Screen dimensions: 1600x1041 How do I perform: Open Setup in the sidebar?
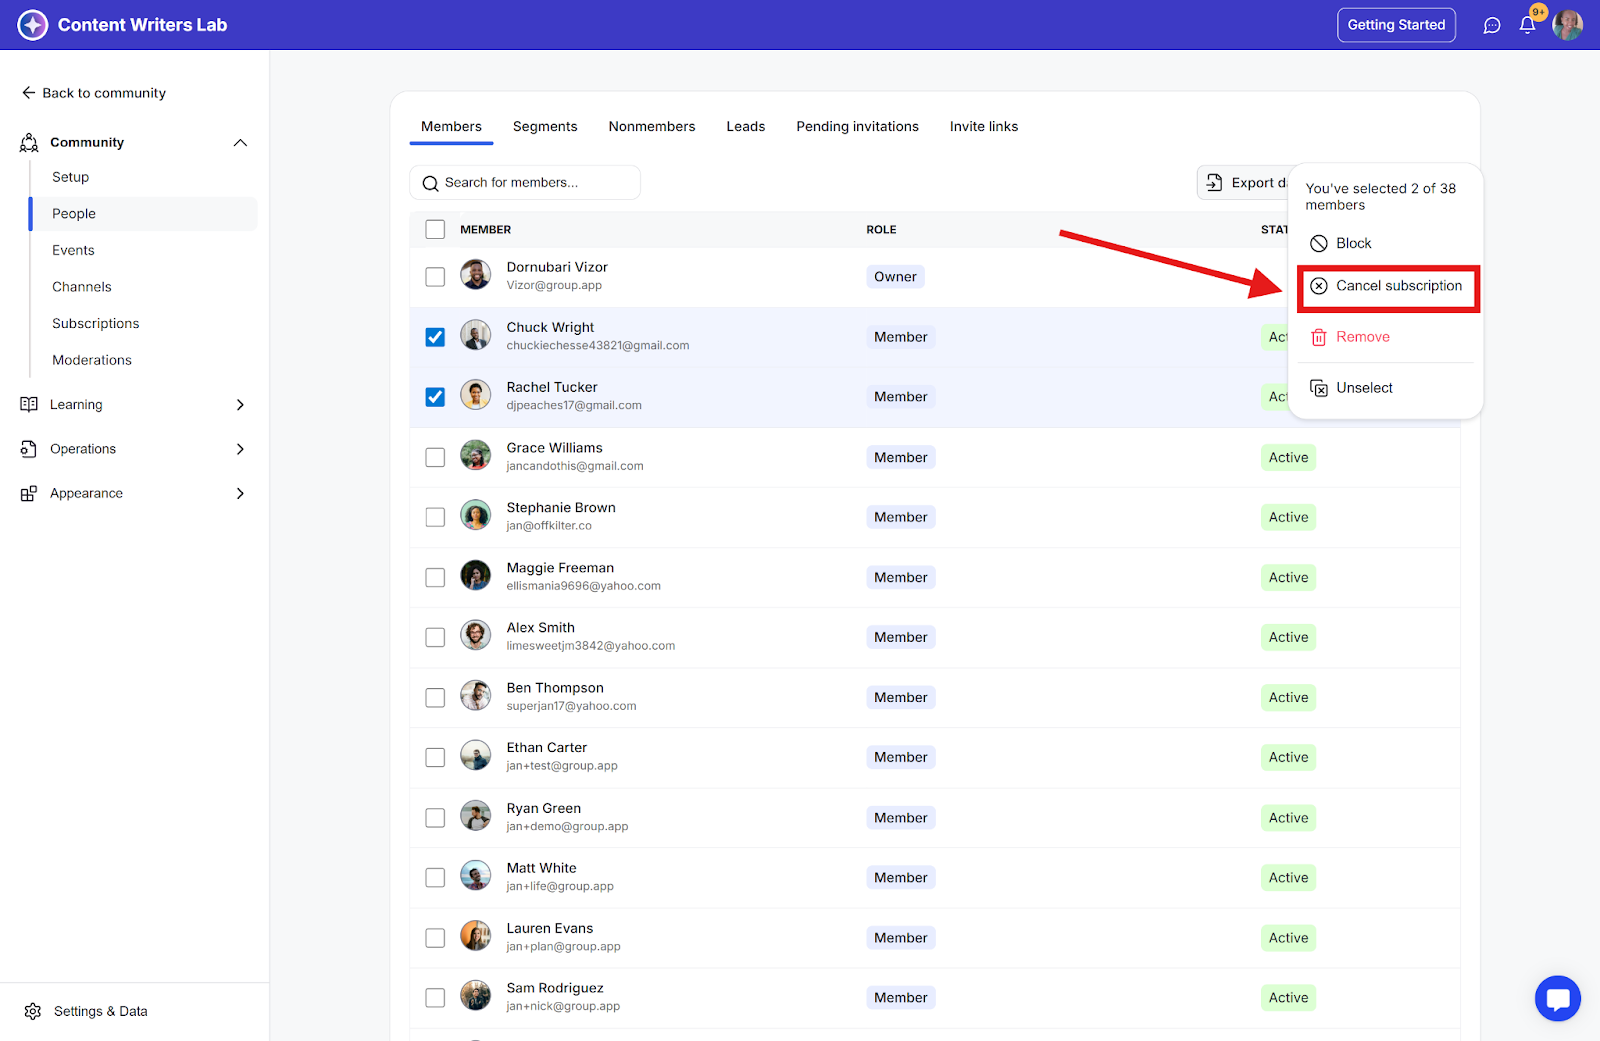click(x=71, y=177)
